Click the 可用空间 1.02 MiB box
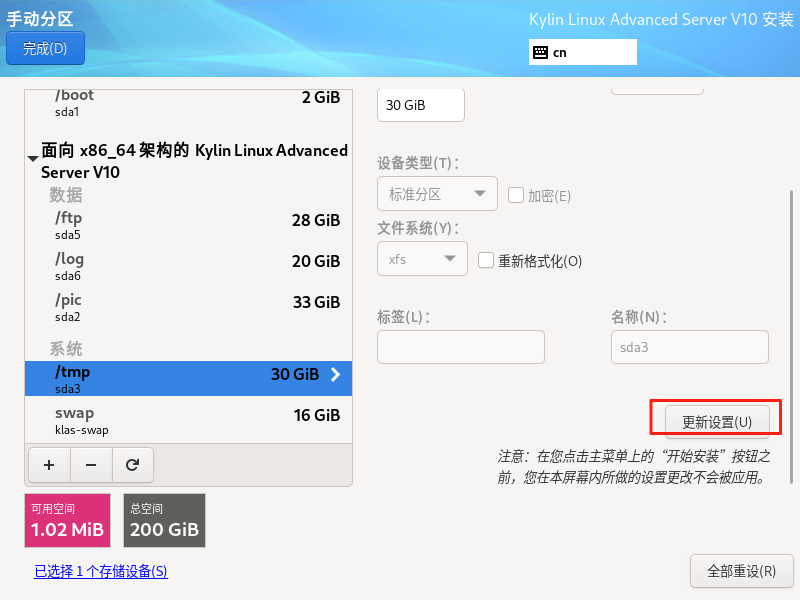 coord(67,520)
